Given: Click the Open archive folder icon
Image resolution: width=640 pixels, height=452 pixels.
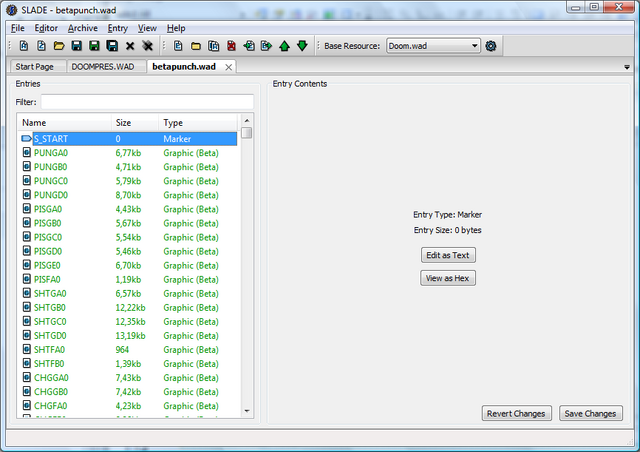Looking at the screenshot, I should [59, 46].
